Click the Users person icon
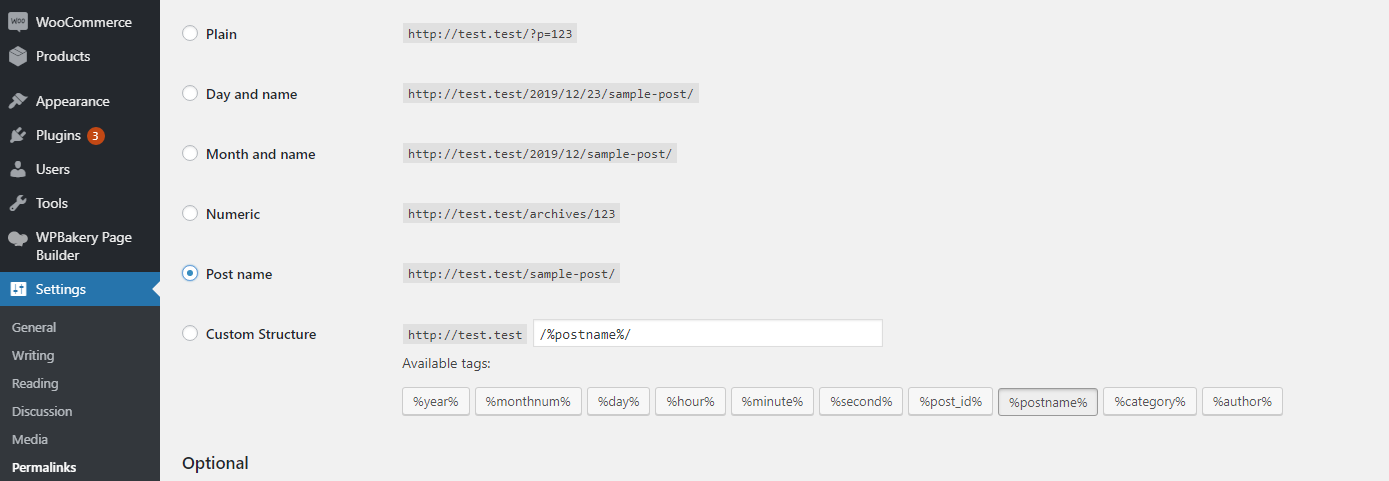Screen dimensions: 1389x481 point(18,169)
